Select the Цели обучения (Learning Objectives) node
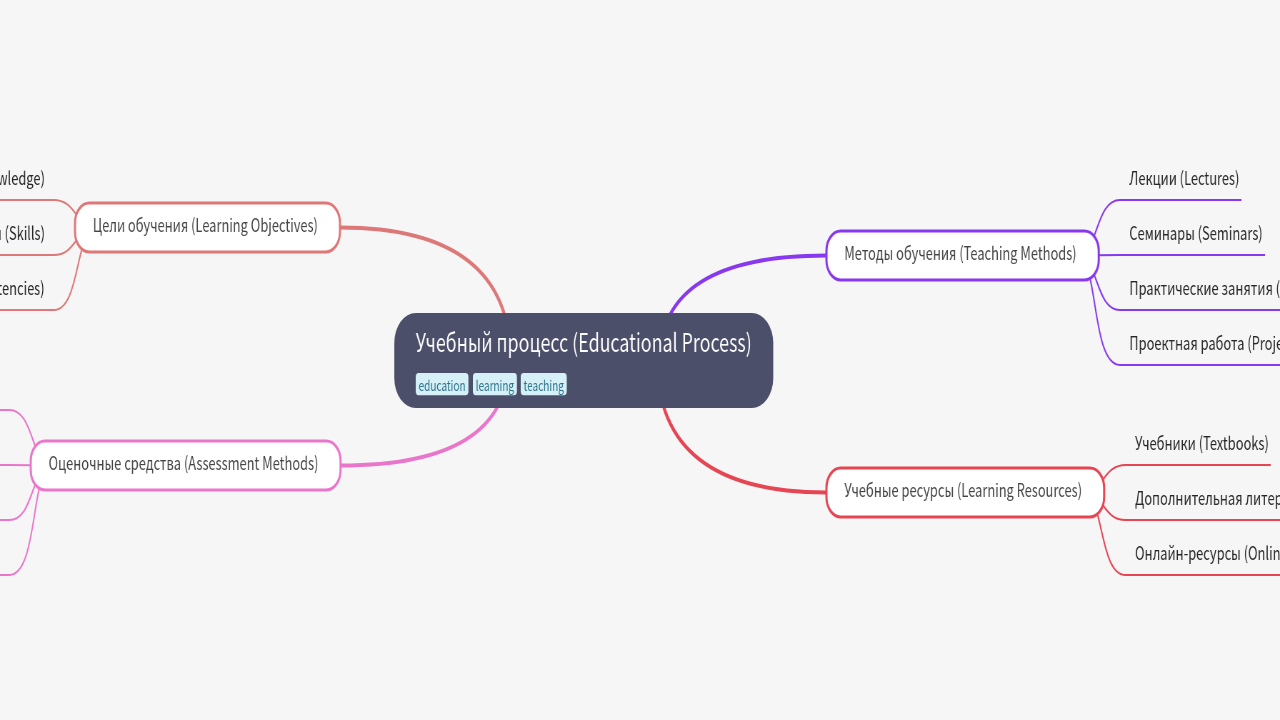 pyautogui.click(x=206, y=227)
